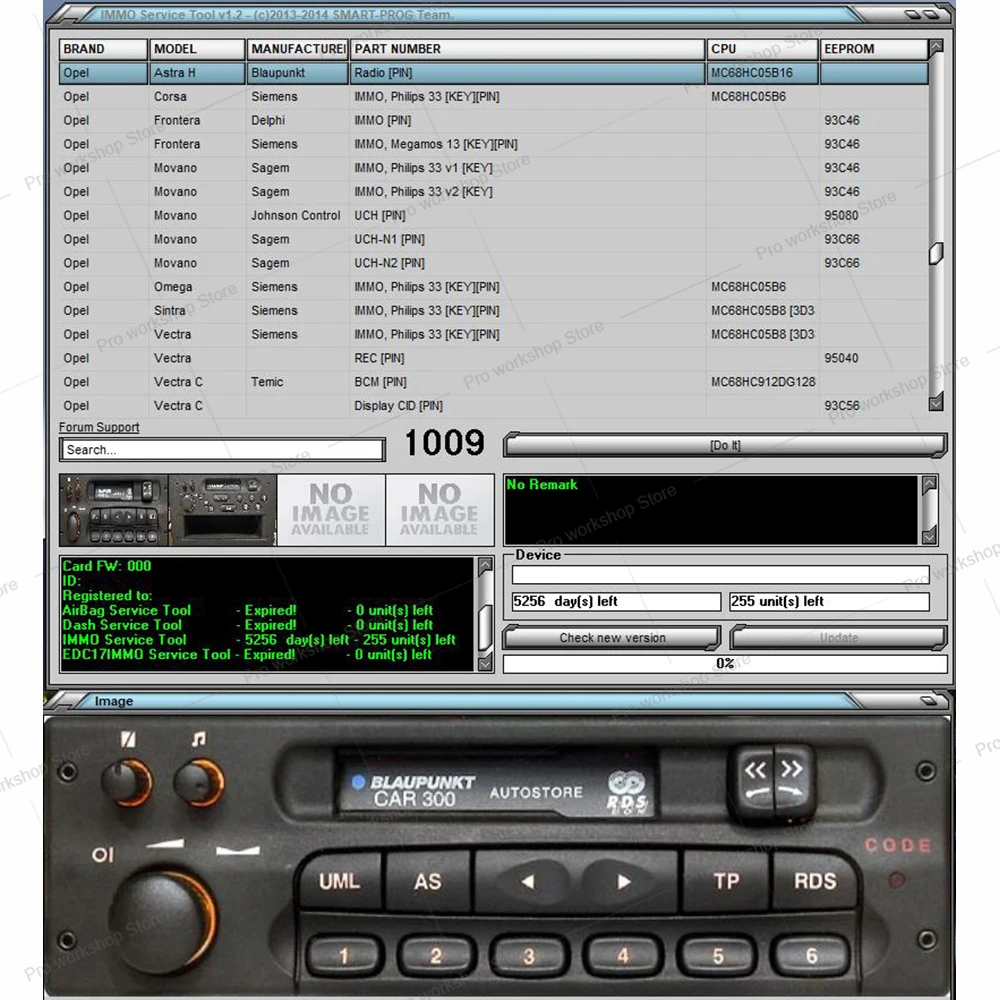This screenshot has height=1000, width=1000.
Task: Open the Forum Support link
Action: (98, 427)
